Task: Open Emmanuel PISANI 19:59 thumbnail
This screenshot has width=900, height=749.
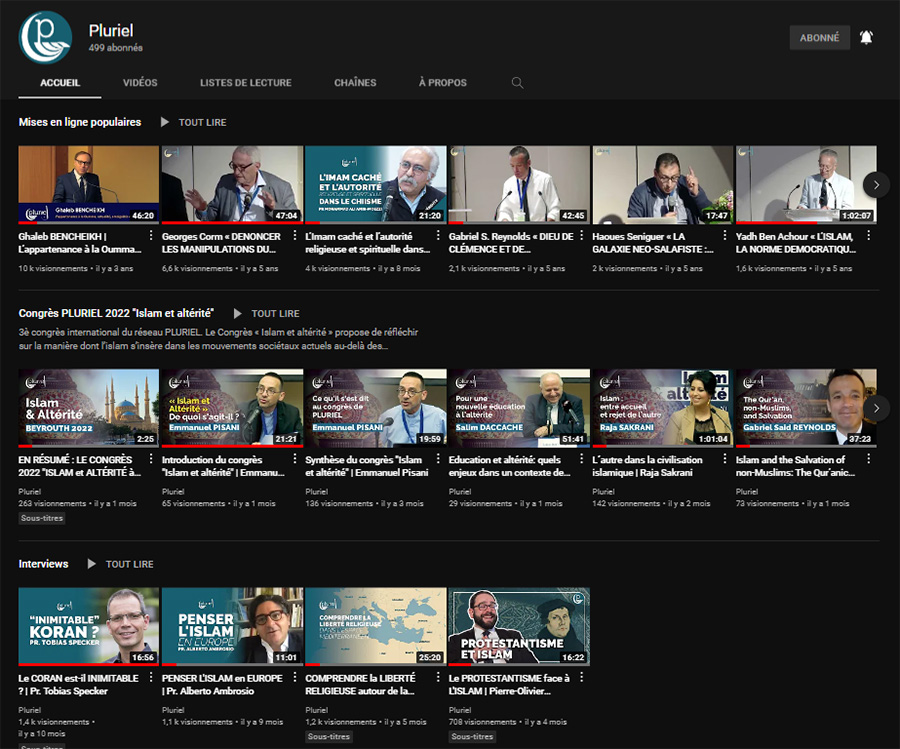Action: click(x=375, y=408)
